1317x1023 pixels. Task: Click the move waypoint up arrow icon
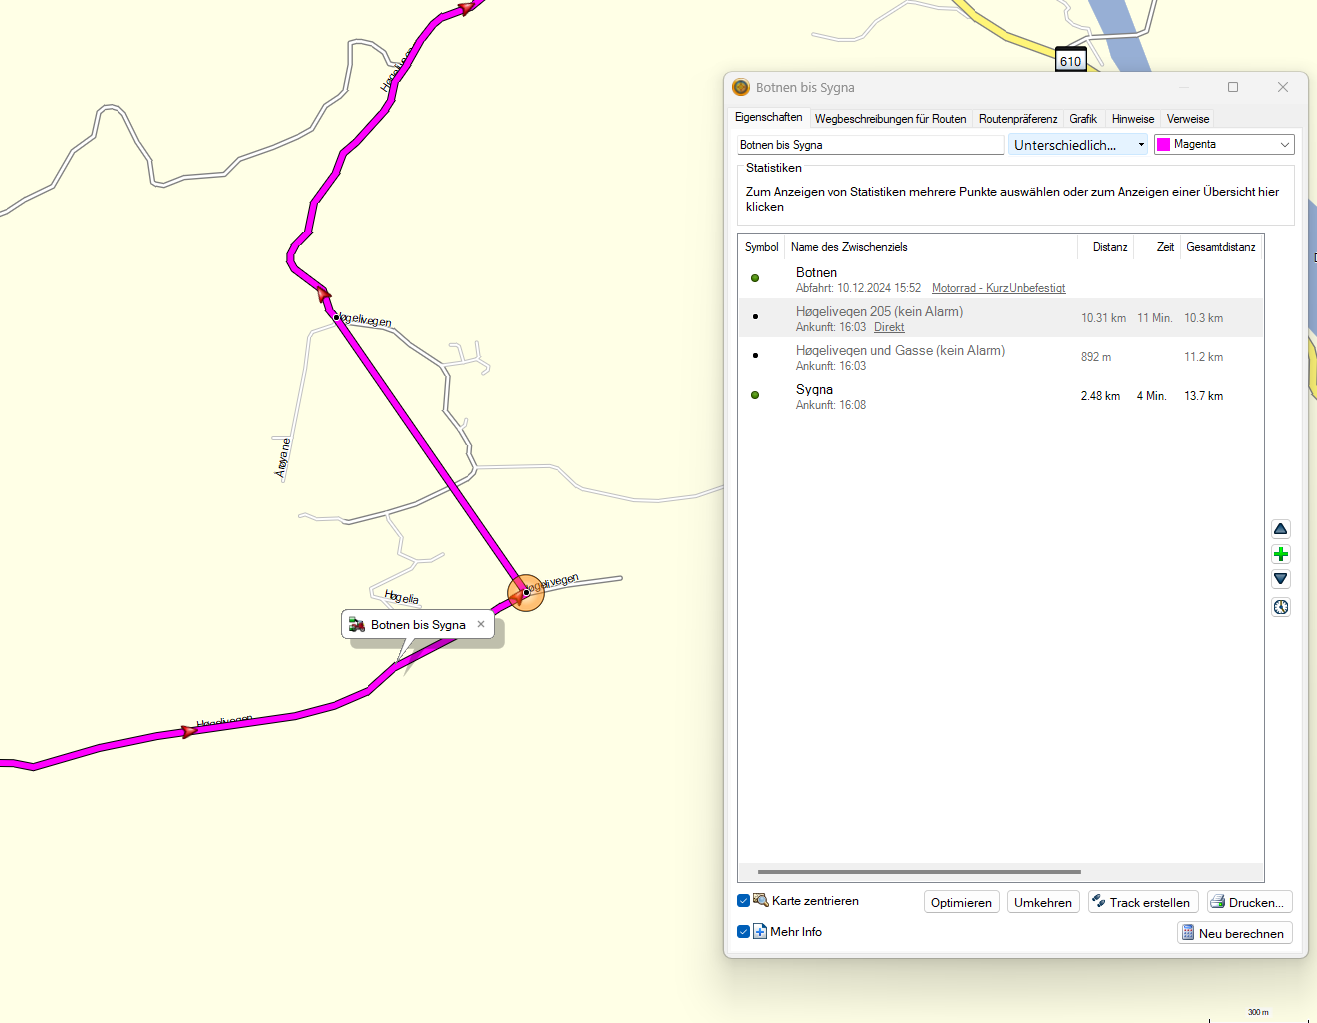1280,529
